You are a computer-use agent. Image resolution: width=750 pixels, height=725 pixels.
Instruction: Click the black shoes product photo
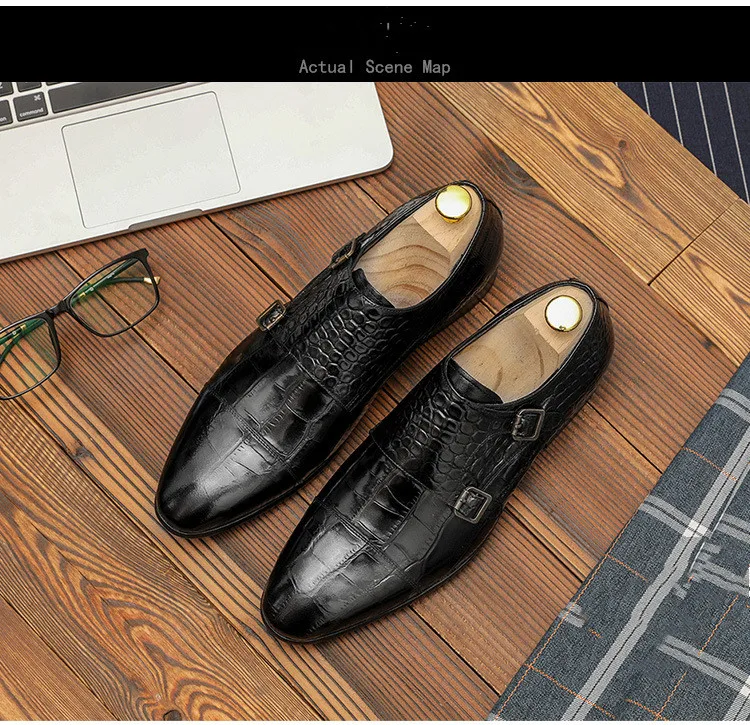[x=375, y=401]
